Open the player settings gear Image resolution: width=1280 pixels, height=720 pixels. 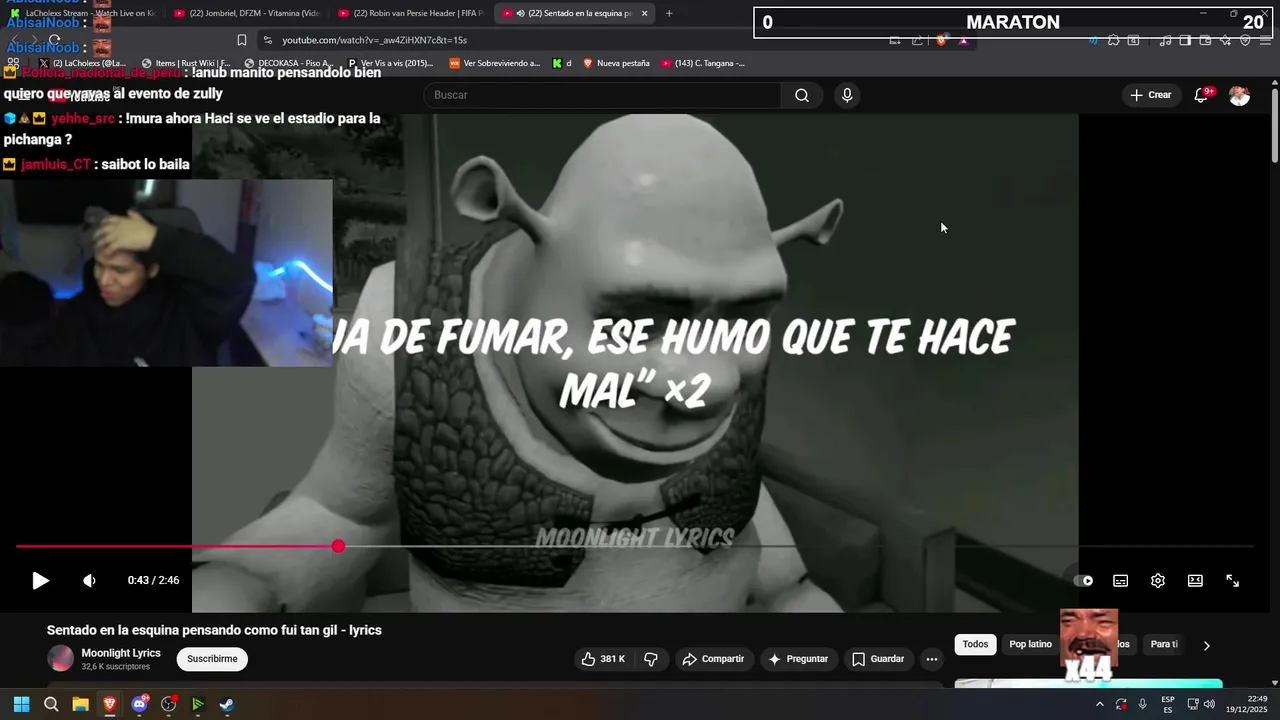point(1158,580)
